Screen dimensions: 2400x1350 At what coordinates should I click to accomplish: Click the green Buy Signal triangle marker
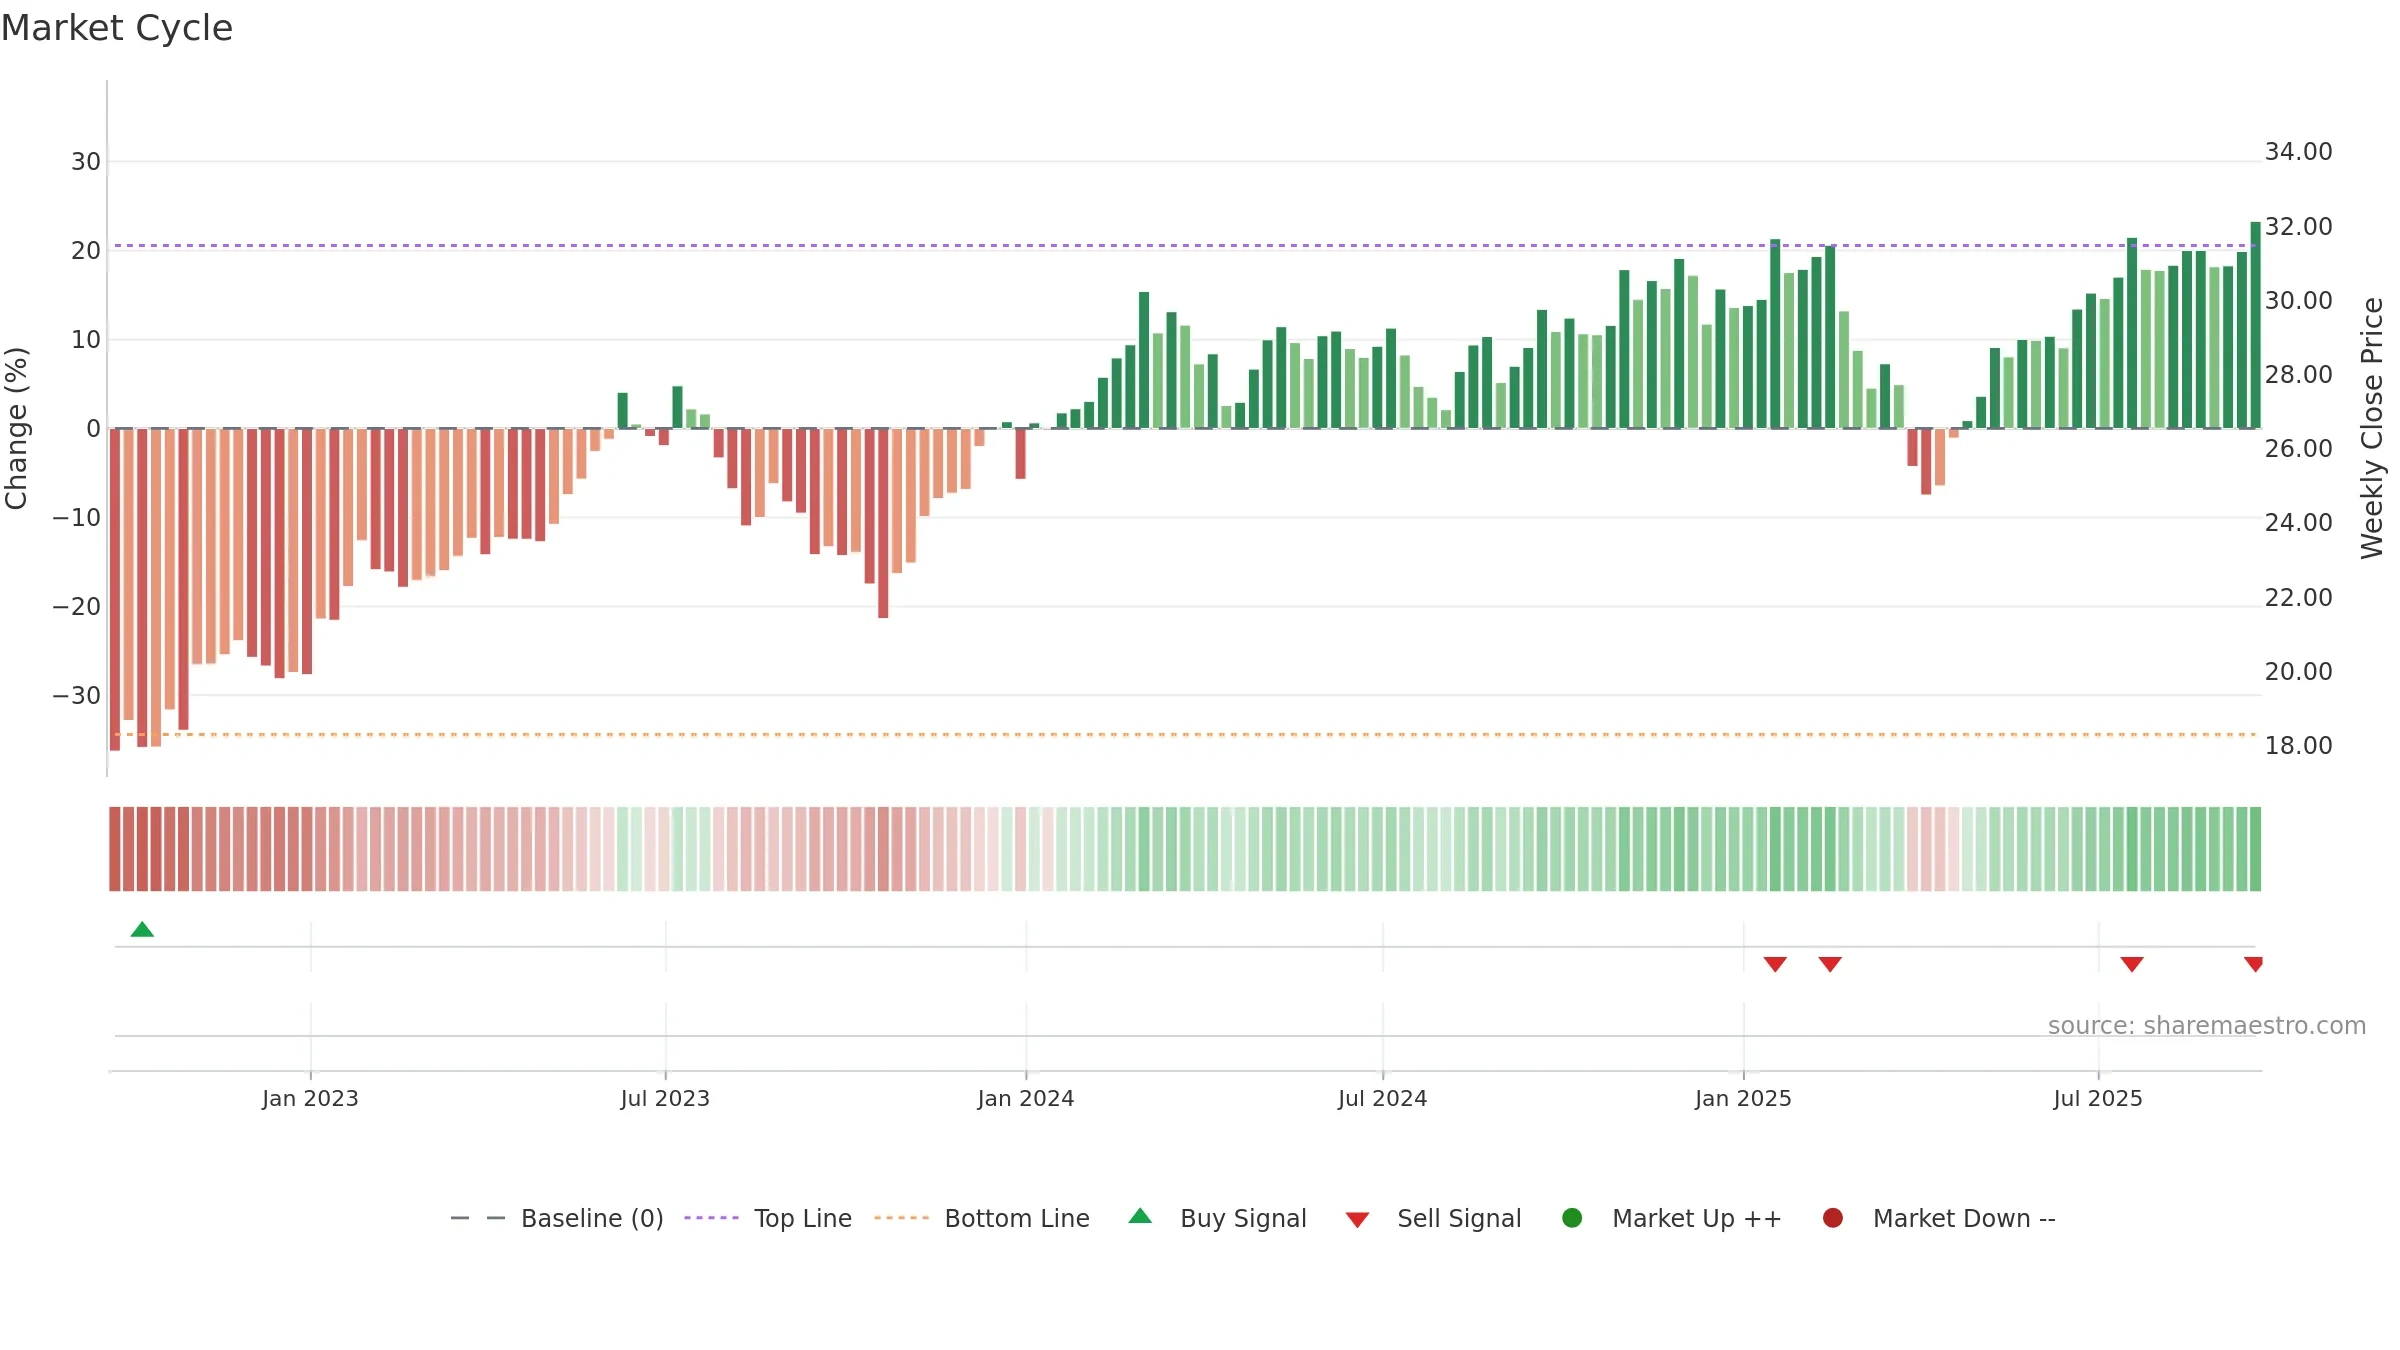142,929
